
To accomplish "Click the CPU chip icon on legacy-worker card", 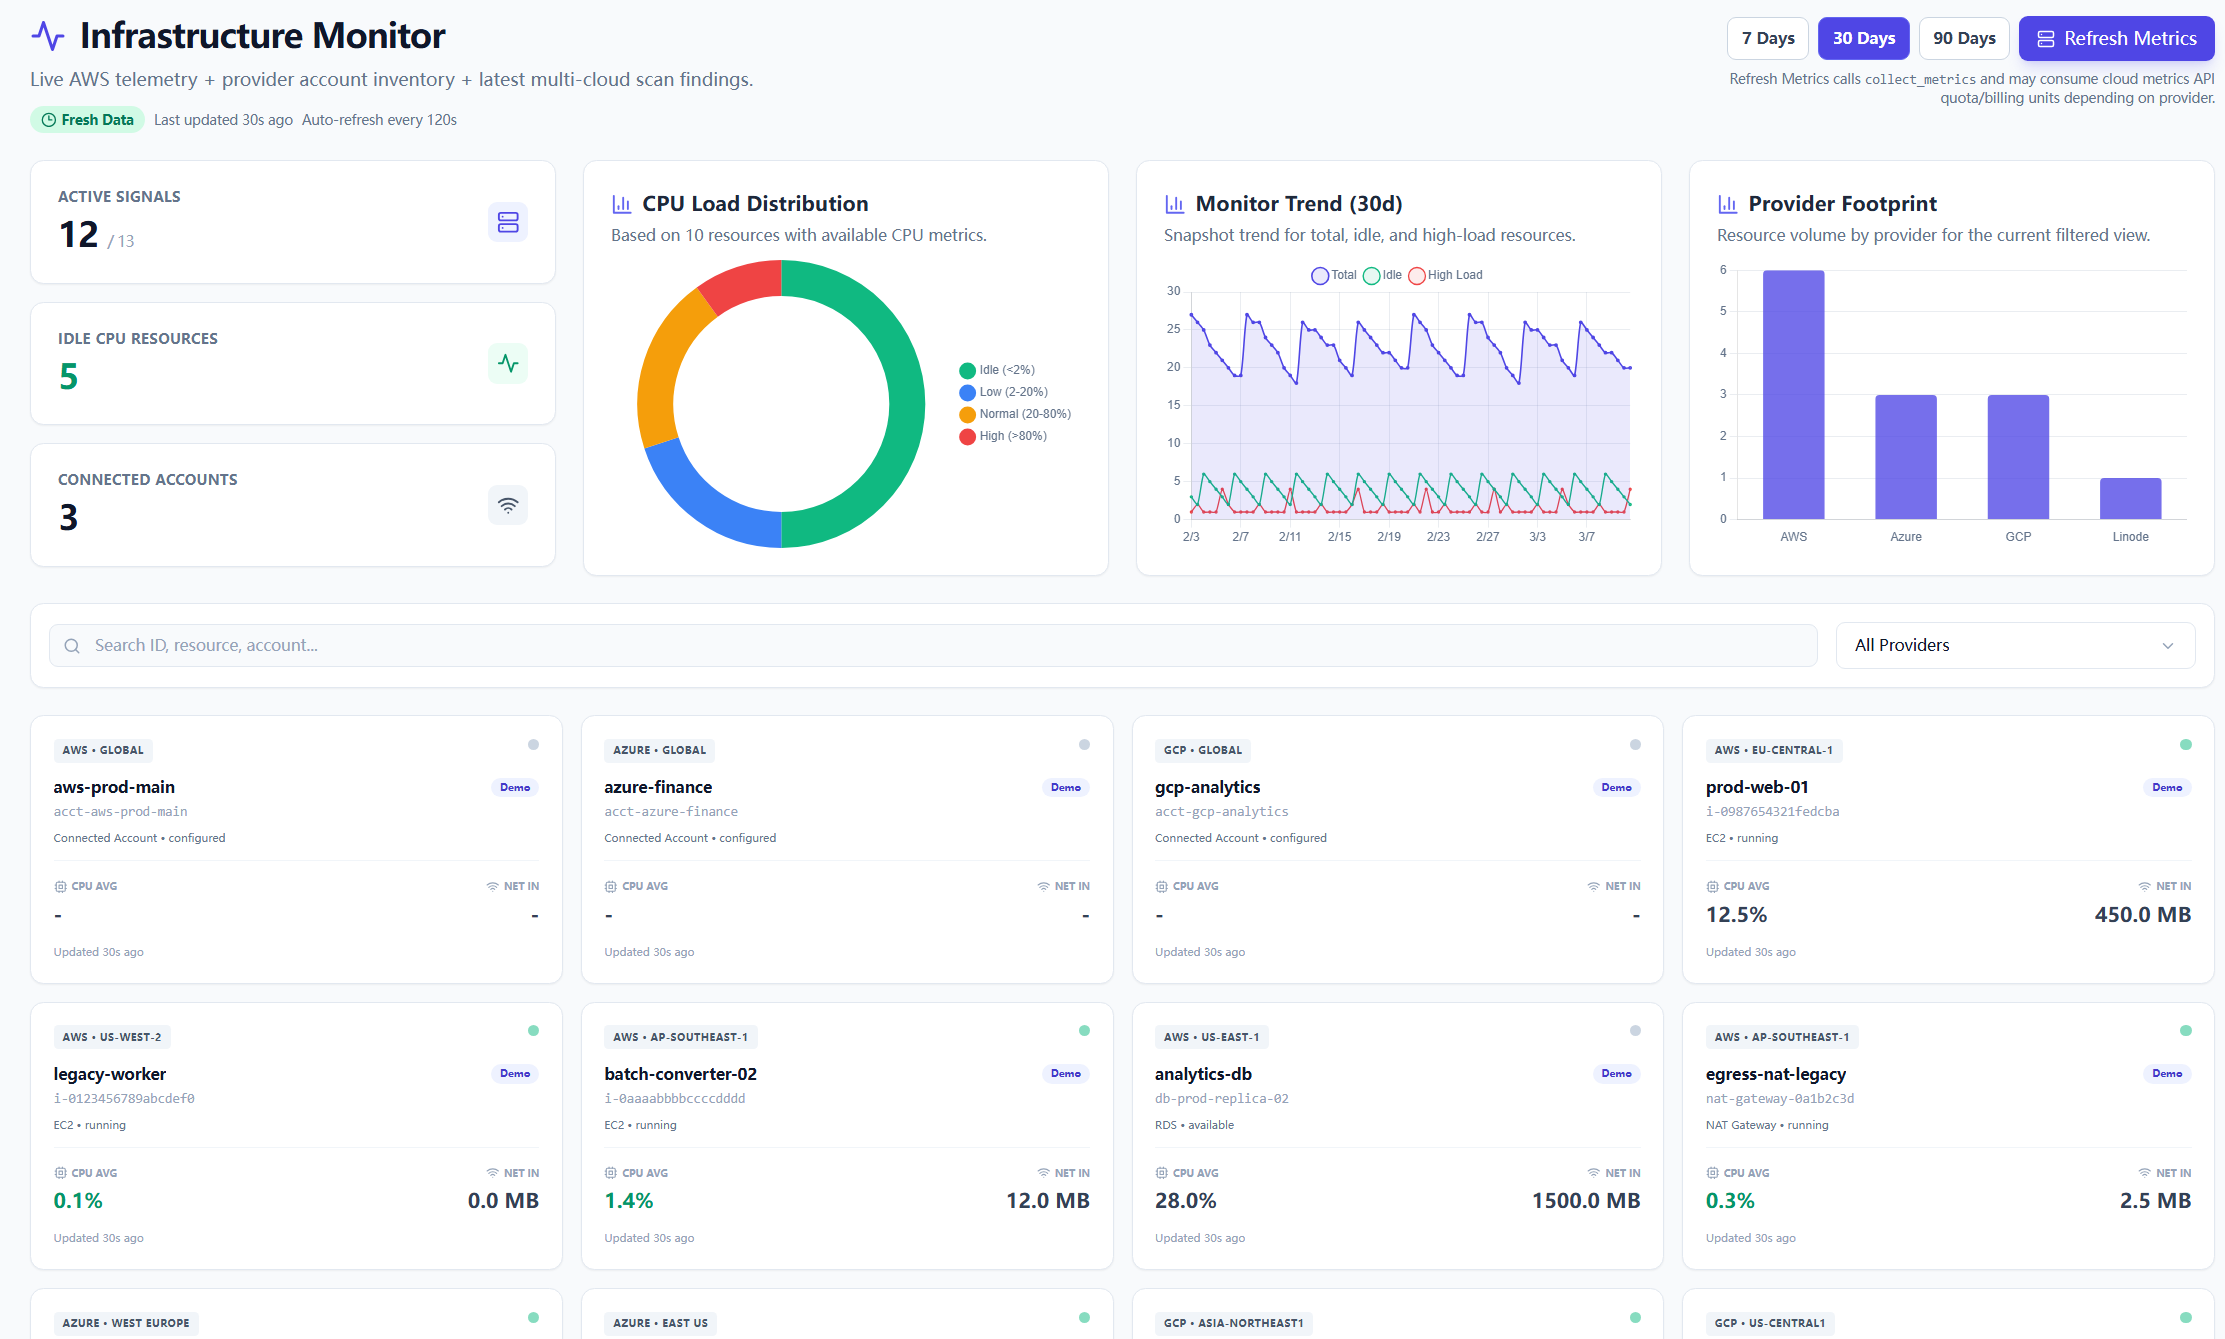I will point(61,1173).
